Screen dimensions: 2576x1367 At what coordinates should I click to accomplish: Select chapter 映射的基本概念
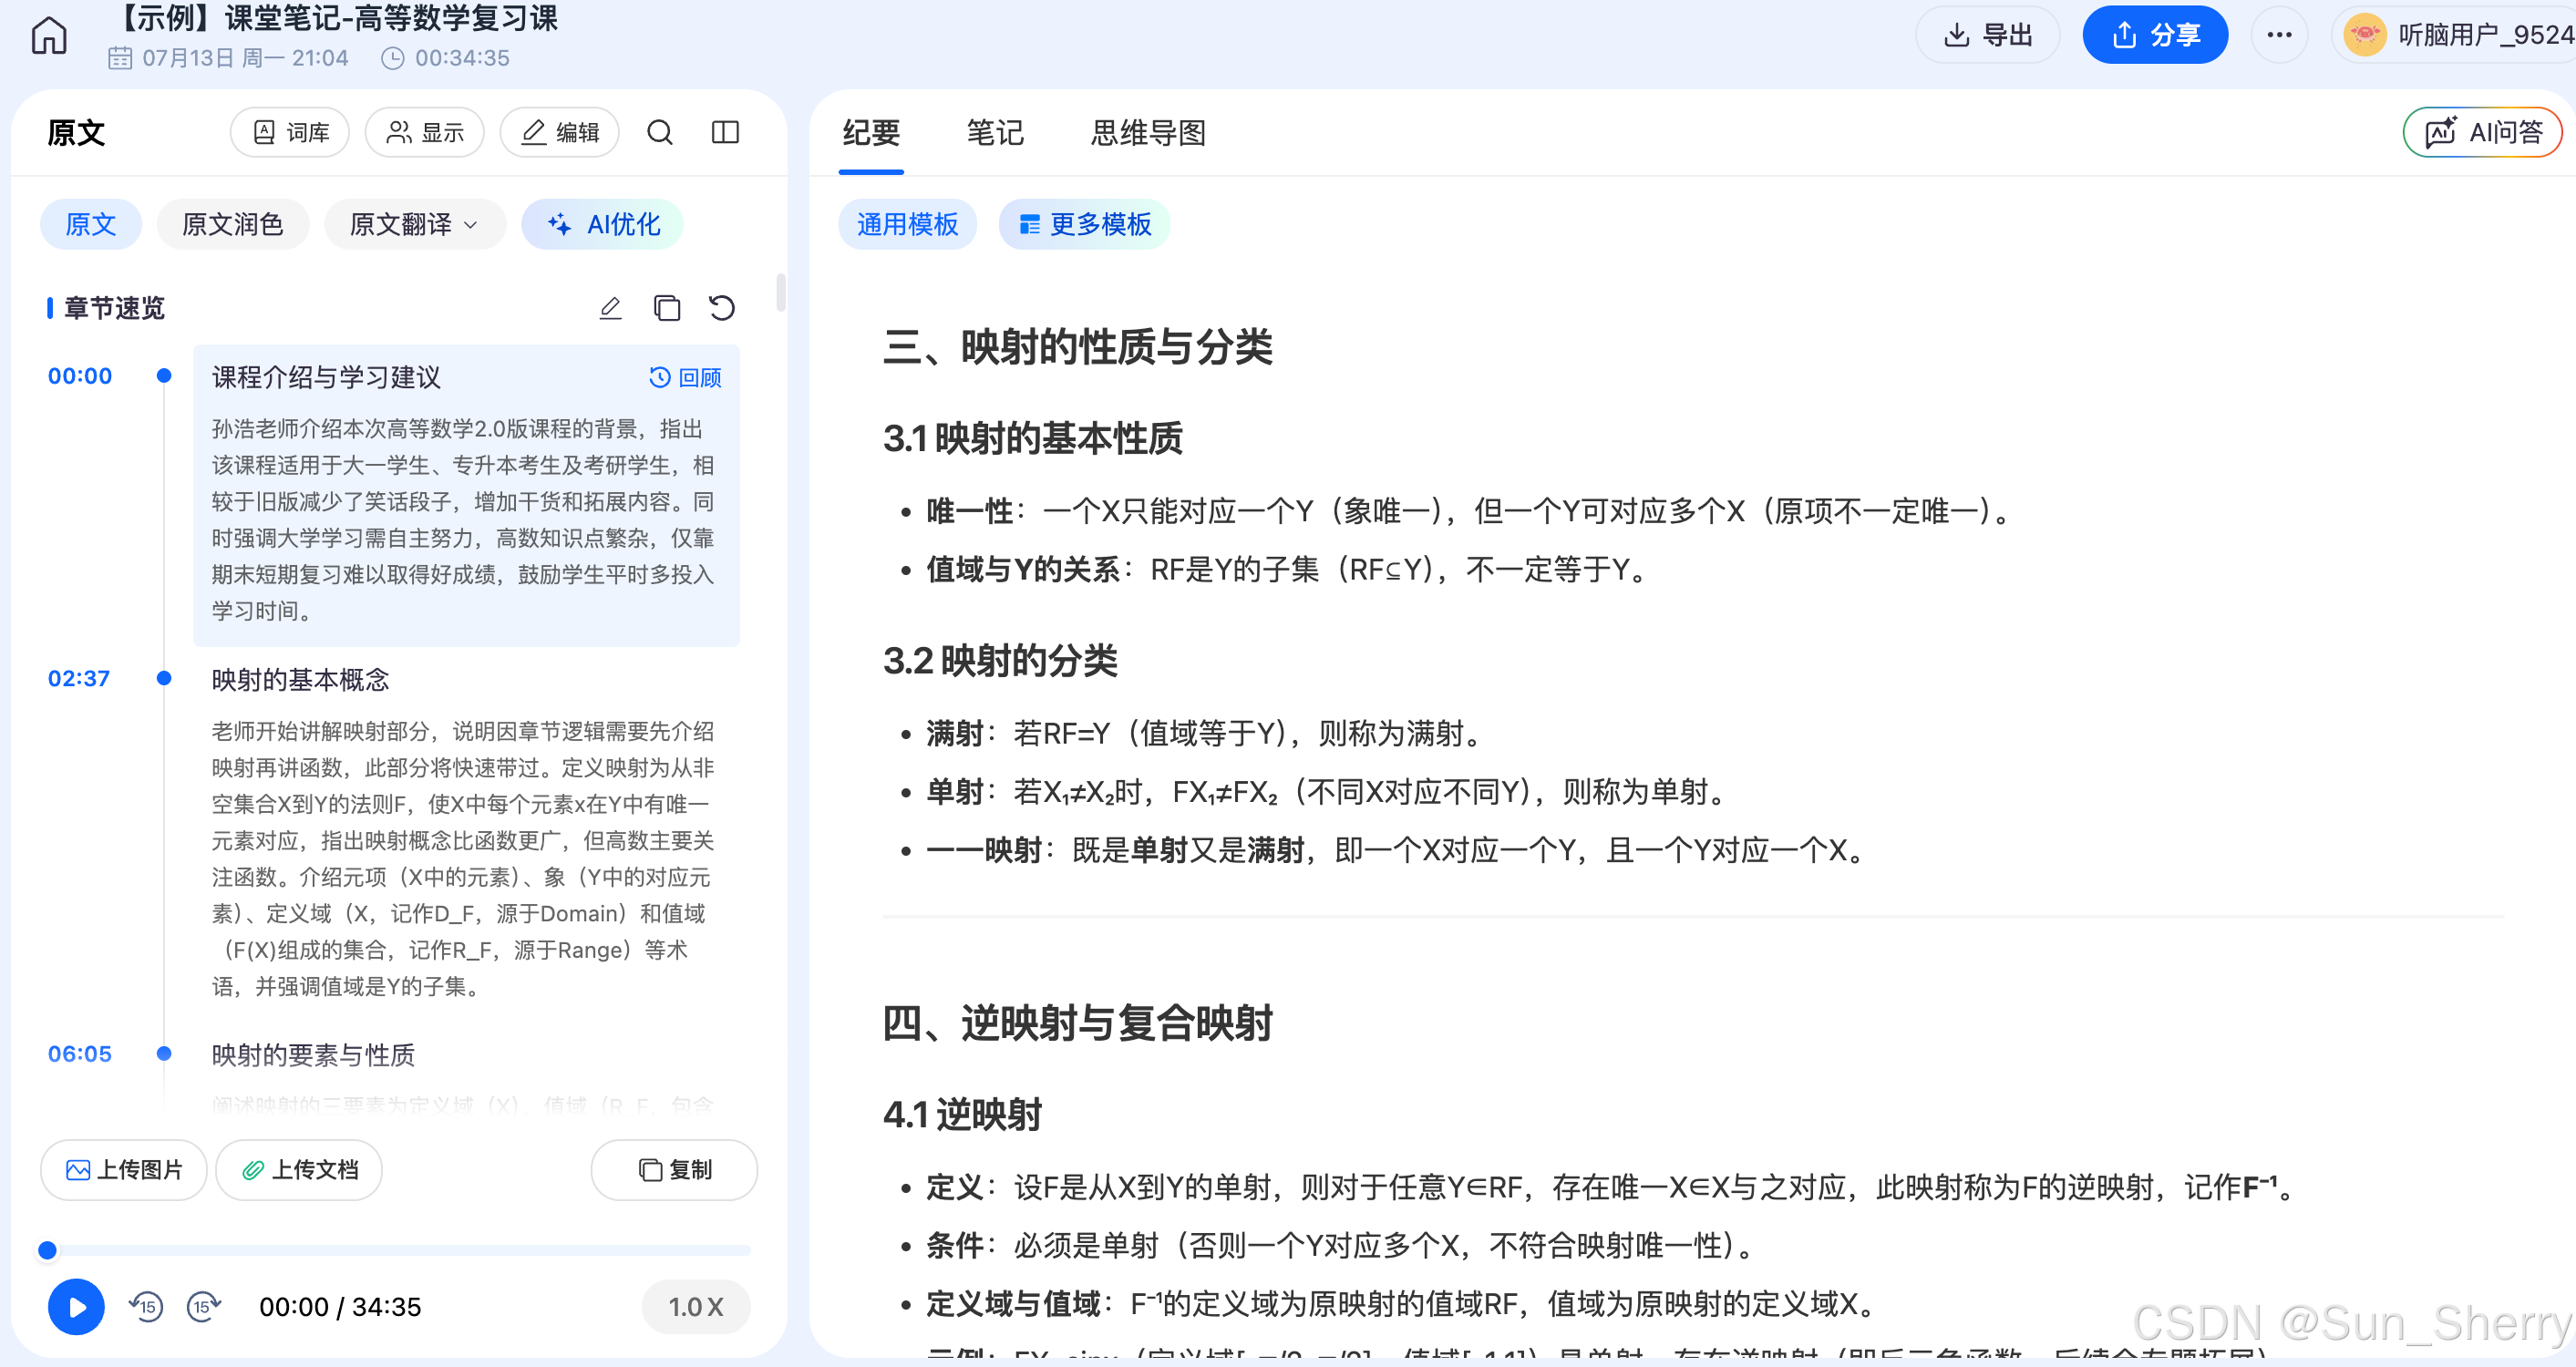[x=300, y=680]
